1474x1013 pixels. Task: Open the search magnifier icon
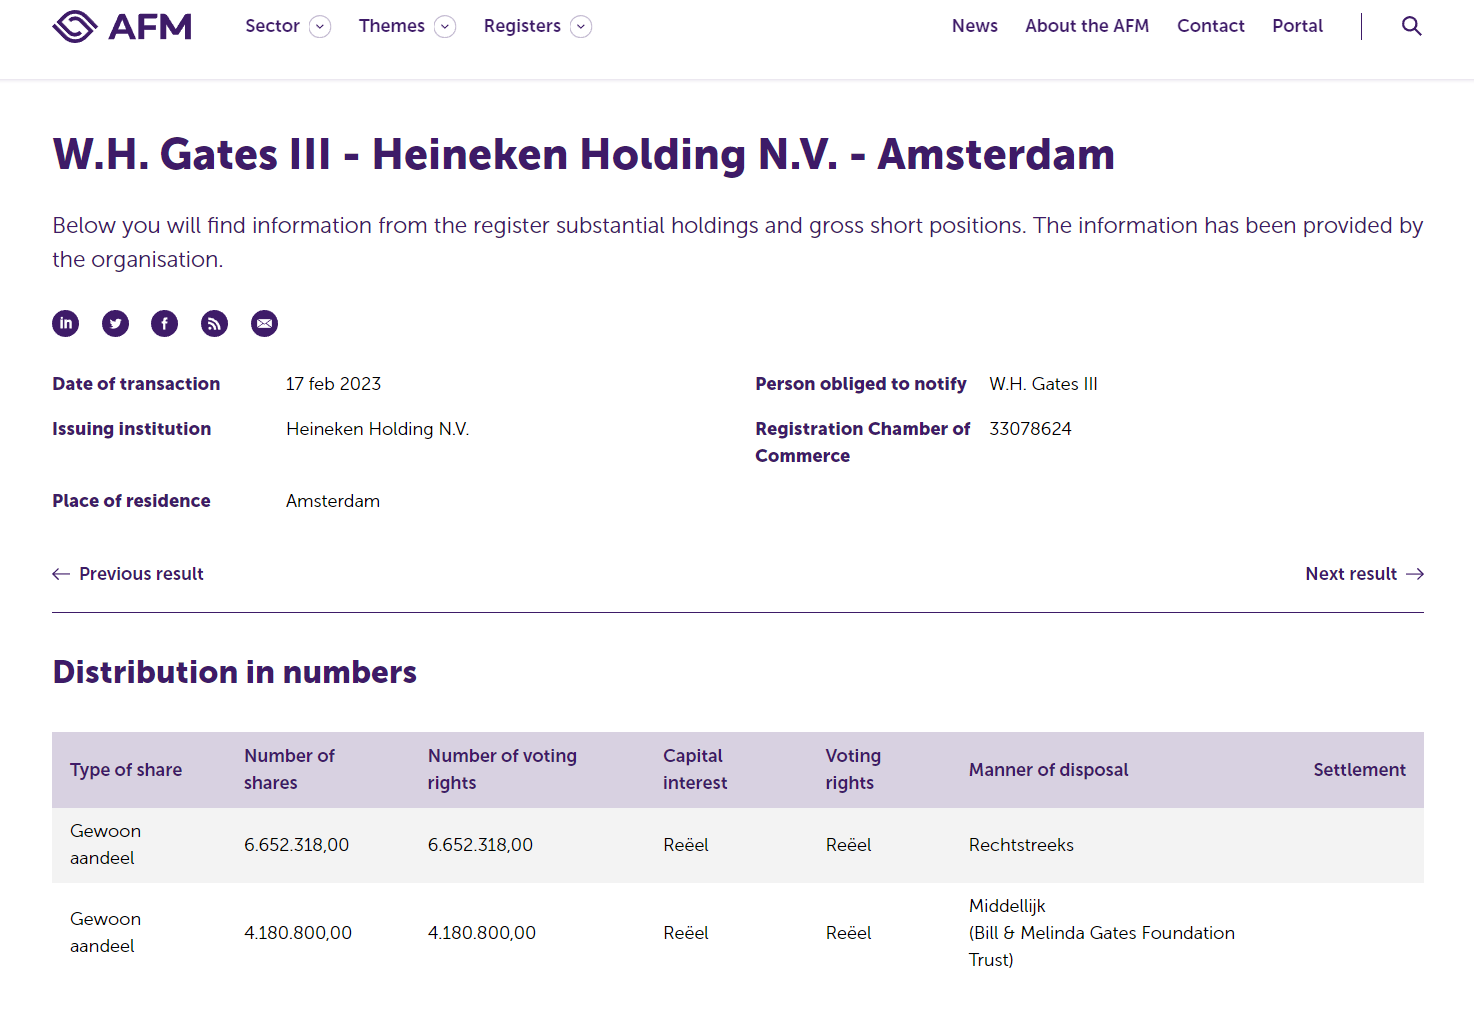click(x=1411, y=26)
